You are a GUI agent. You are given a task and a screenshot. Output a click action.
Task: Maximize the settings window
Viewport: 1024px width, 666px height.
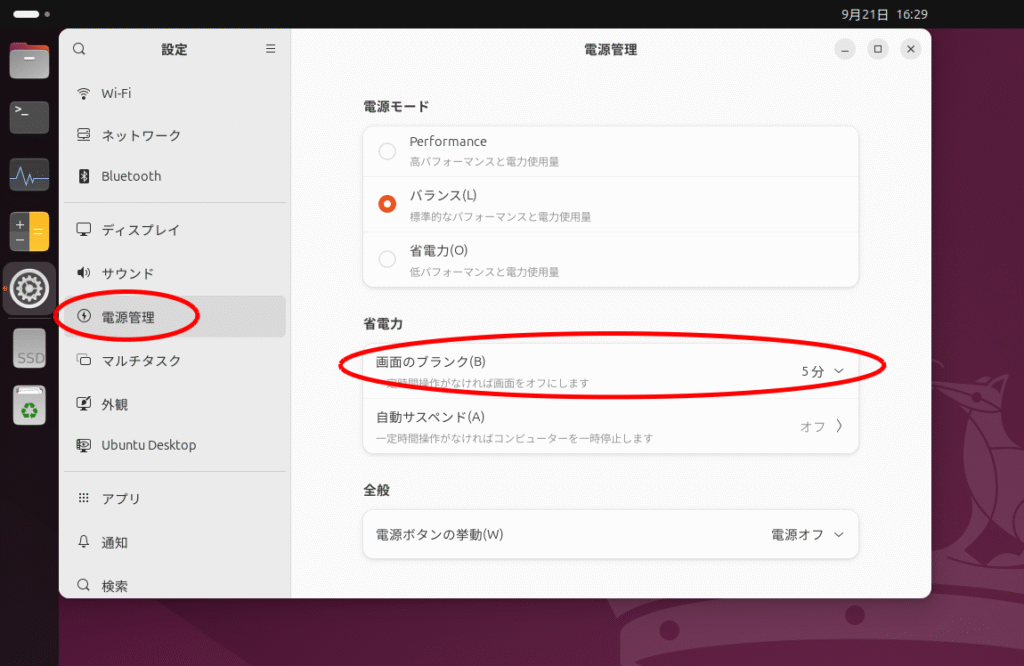coord(878,49)
